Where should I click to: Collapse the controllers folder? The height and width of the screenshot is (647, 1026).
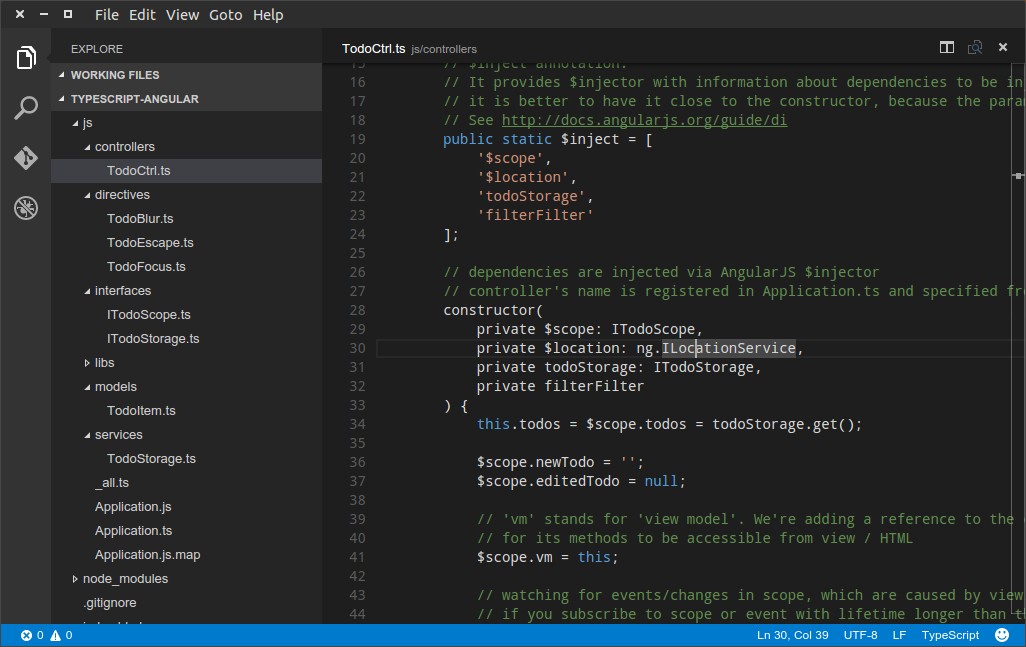coord(87,147)
